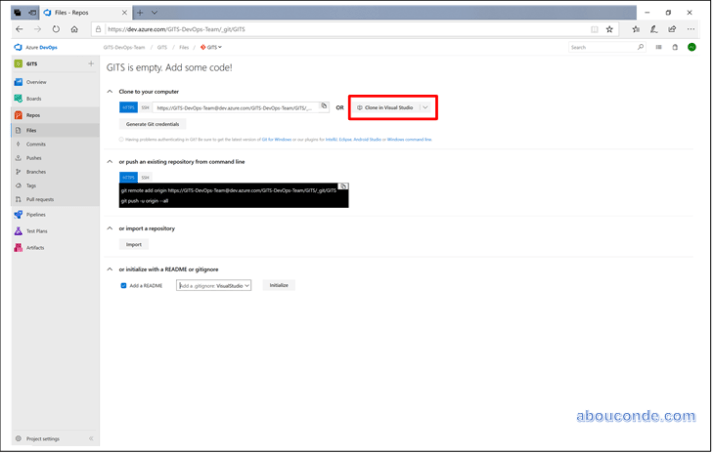
Task: Collapse the Clone to your computer section
Action: [x=109, y=91]
